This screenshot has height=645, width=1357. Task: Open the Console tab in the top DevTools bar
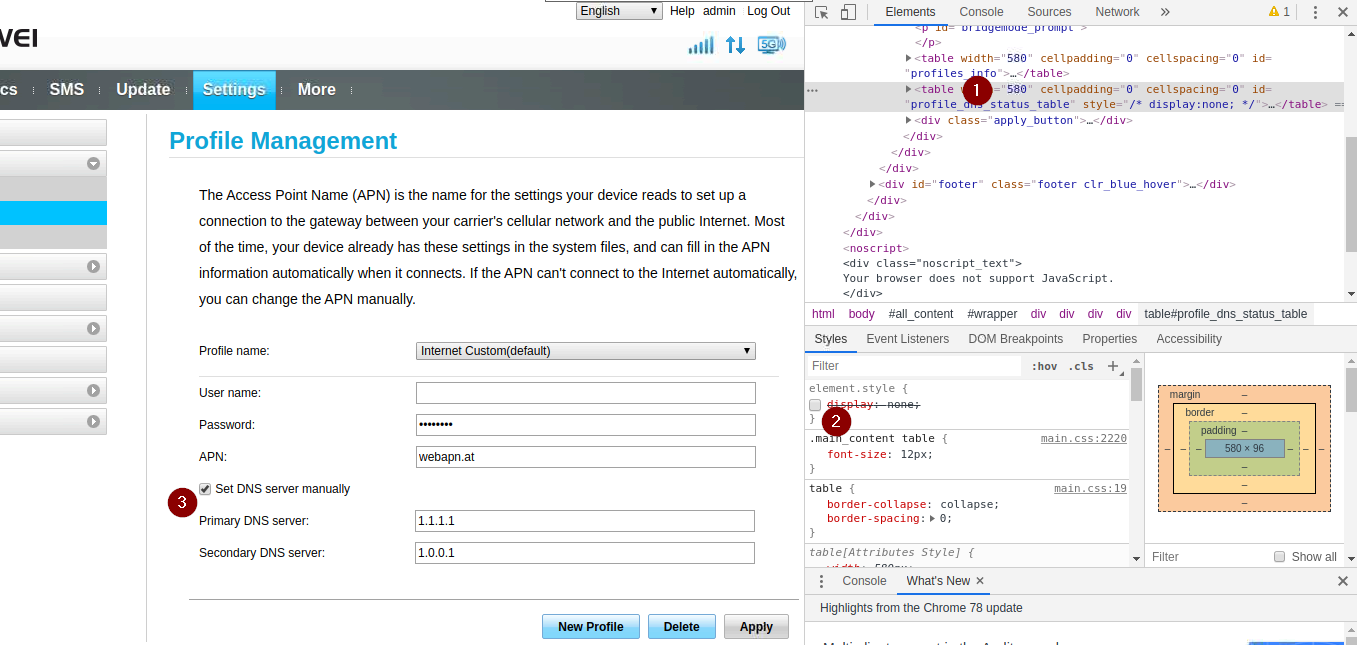(982, 12)
